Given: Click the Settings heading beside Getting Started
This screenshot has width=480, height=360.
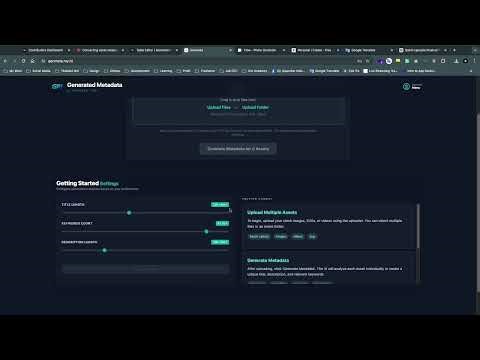Looking at the screenshot, I should click(109, 184).
